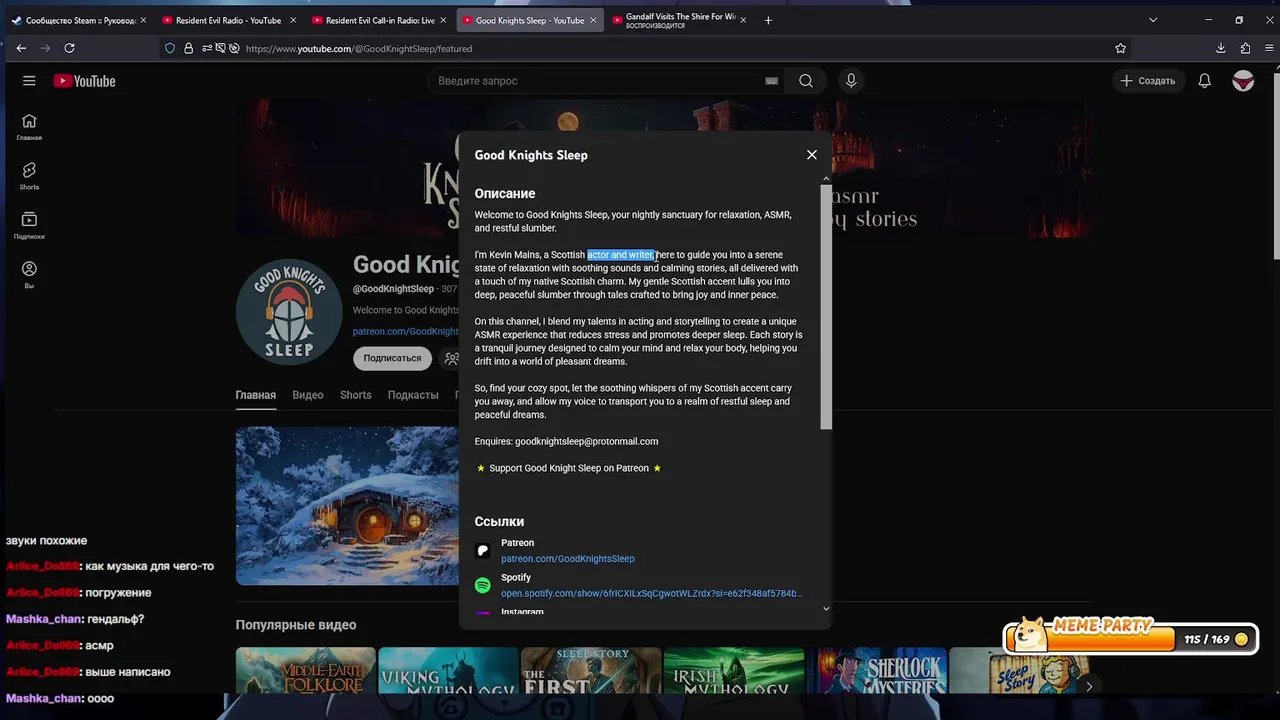Click the Создать create button
This screenshot has width=1280, height=720.
1148,81
